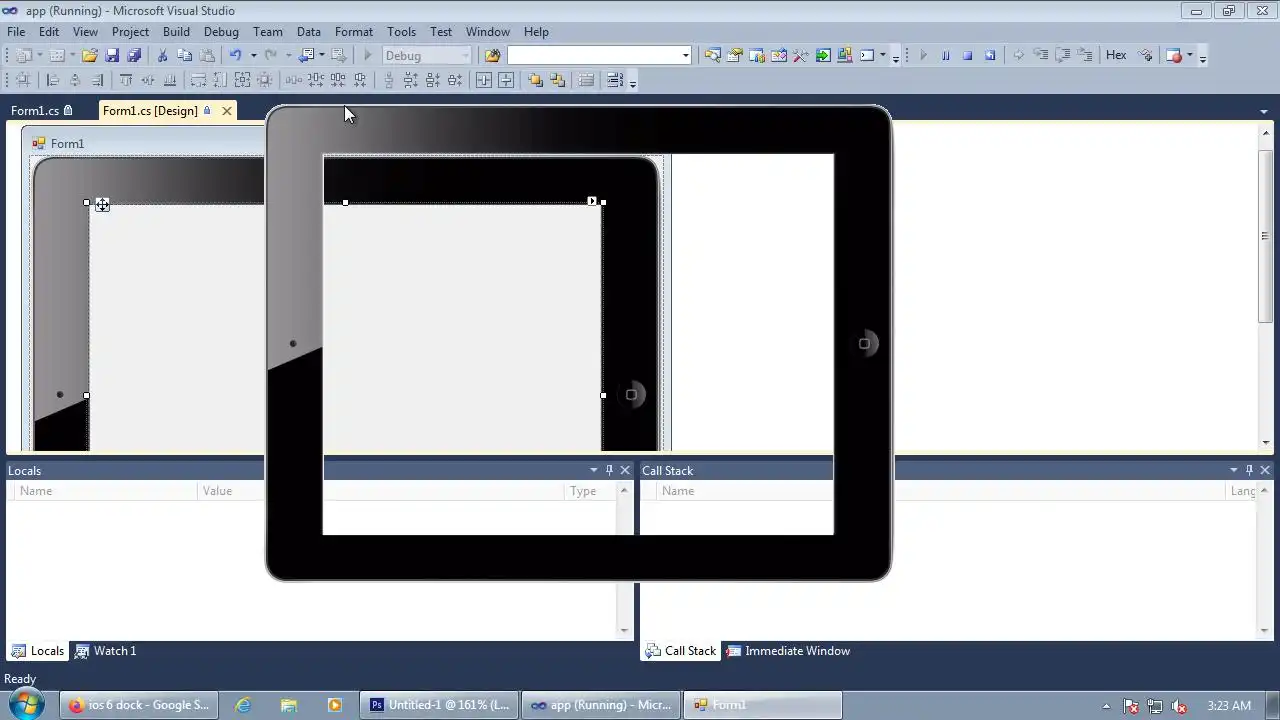Click the Save All icon
Screen dimensions: 1280x720
(x=134, y=56)
